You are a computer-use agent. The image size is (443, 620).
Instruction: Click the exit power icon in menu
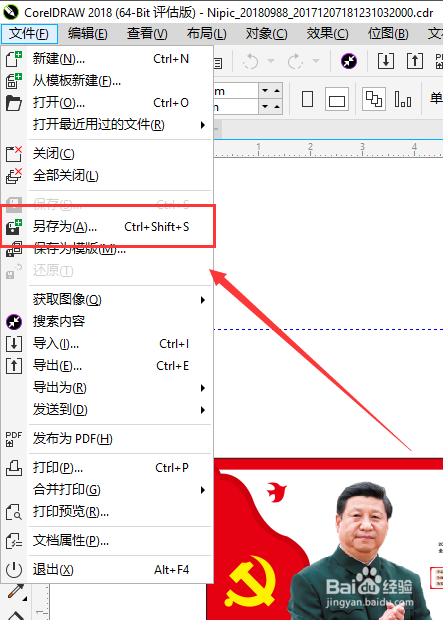14,570
